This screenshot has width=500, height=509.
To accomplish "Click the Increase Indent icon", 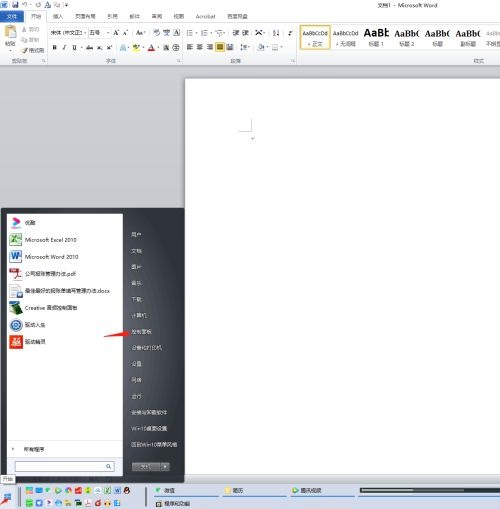I will (x=246, y=33).
